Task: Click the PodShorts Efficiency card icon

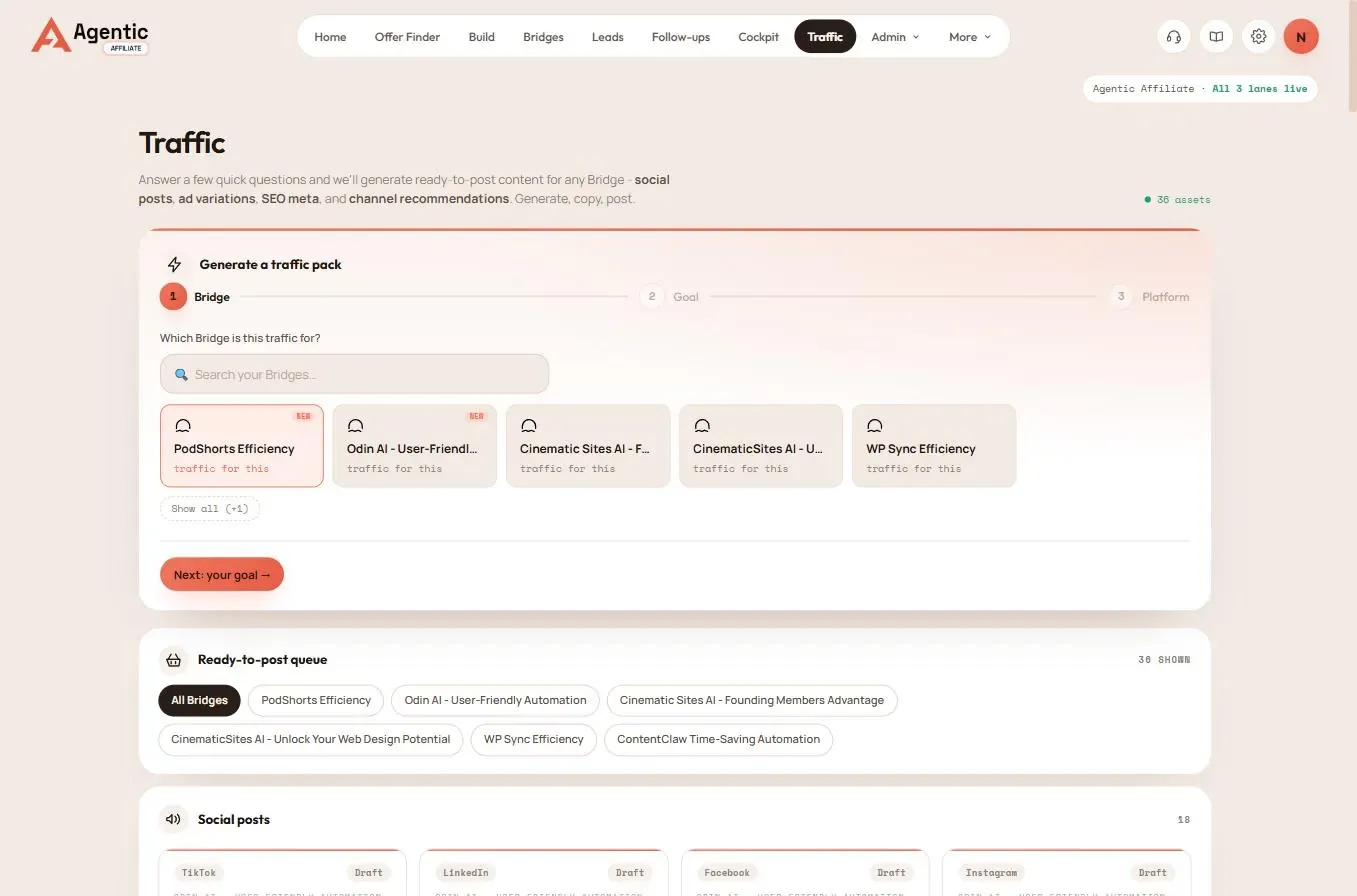Action: pyautogui.click(x=183, y=426)
